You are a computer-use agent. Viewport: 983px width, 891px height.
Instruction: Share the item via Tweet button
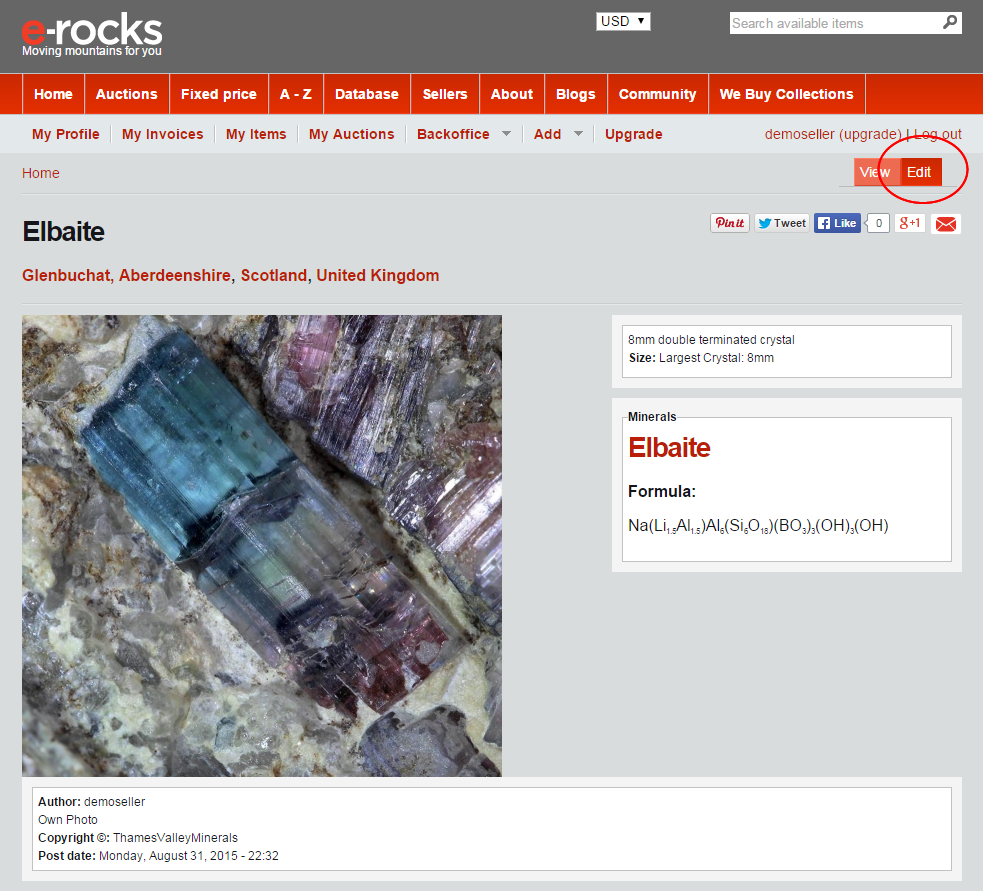(x=782, y=223)
